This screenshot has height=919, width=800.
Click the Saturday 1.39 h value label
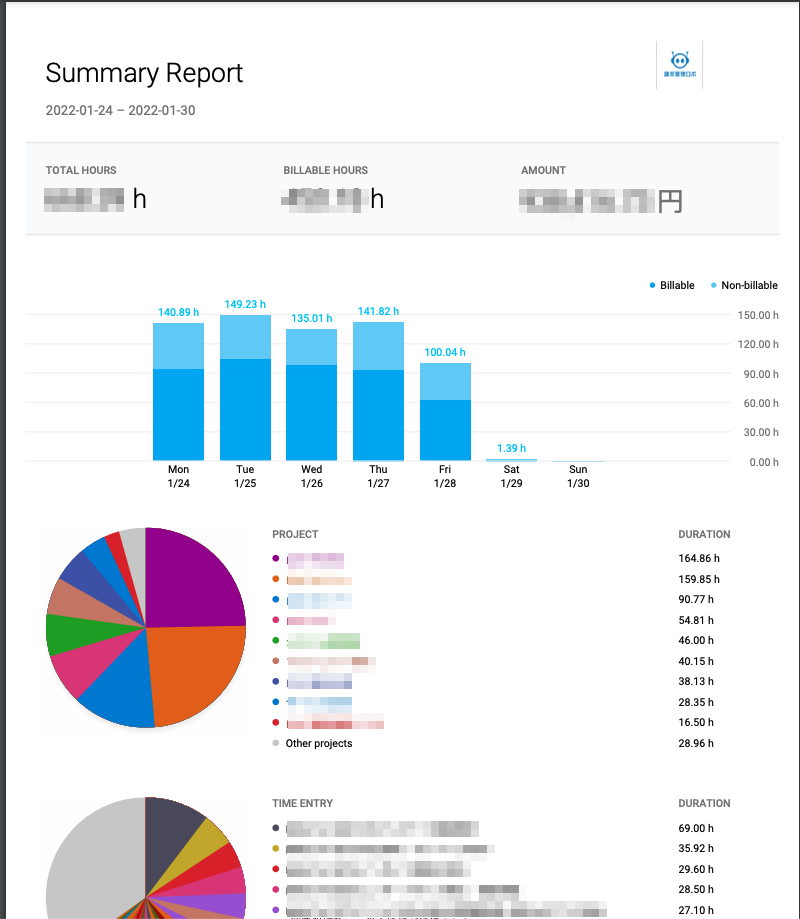point(511,448)
